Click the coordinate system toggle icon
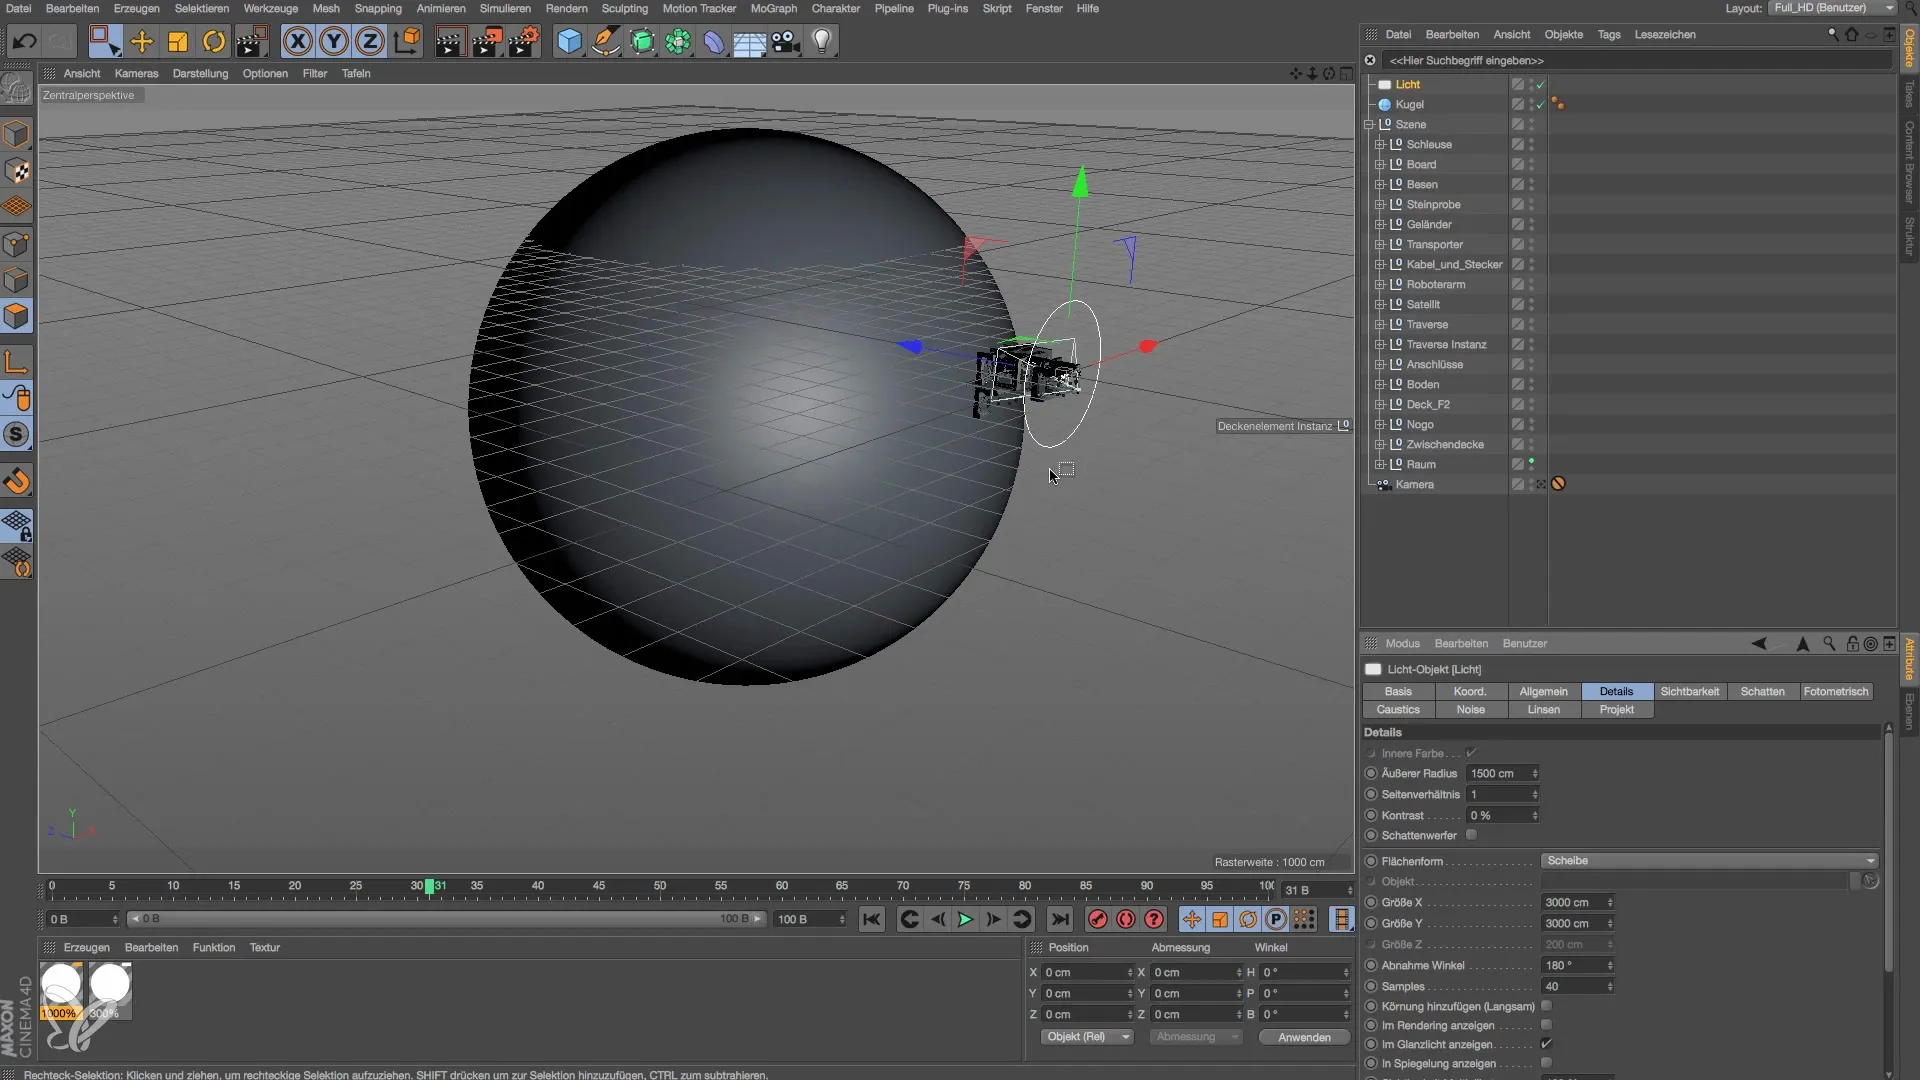Viewport: 1920px width, 1080px height. pyautogui.click(x=407, y=41)
